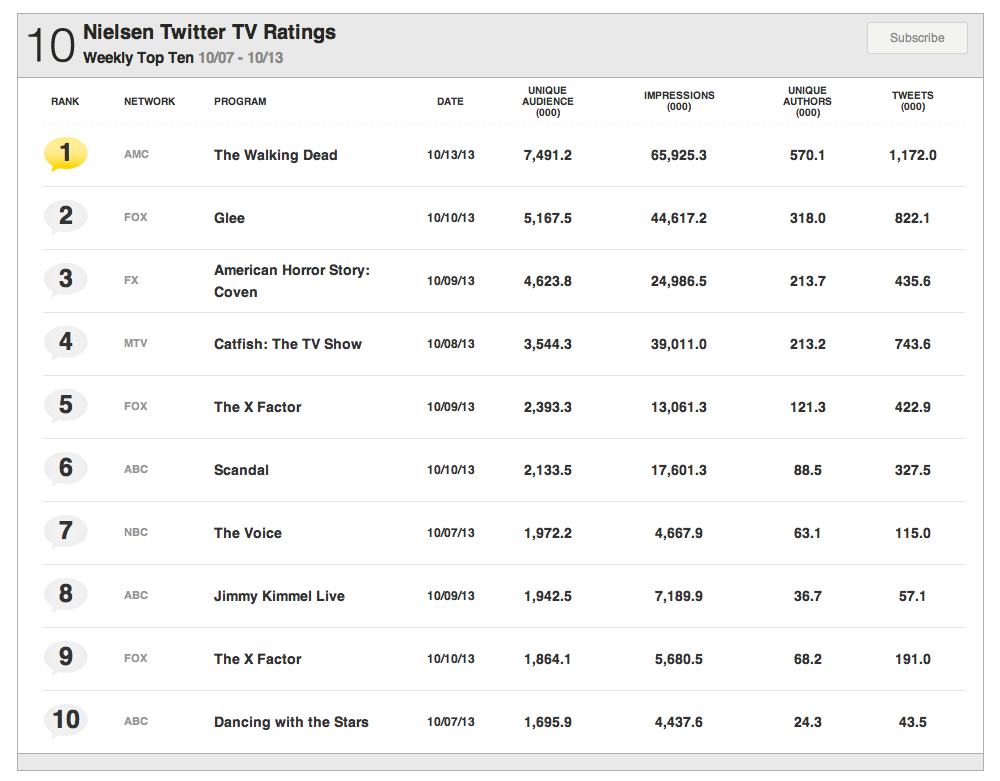Click the yellow rank 1 speech bubble
This screenshot has height=781, width=1000.
pyautogui.click(x=66, y=154)
